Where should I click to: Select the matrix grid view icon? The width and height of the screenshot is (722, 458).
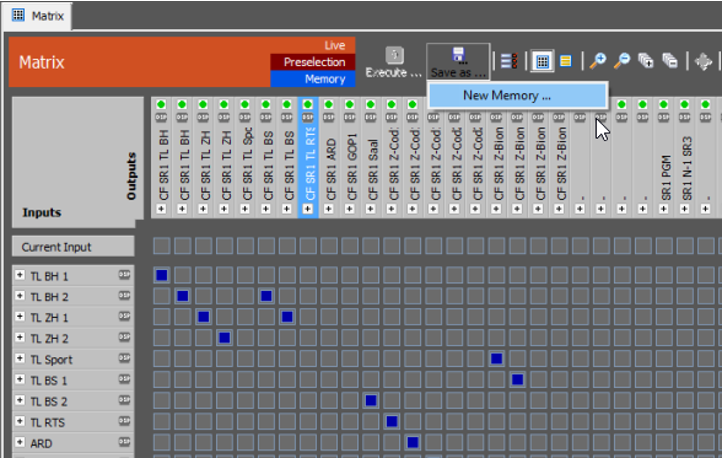[x=542, y=61]
